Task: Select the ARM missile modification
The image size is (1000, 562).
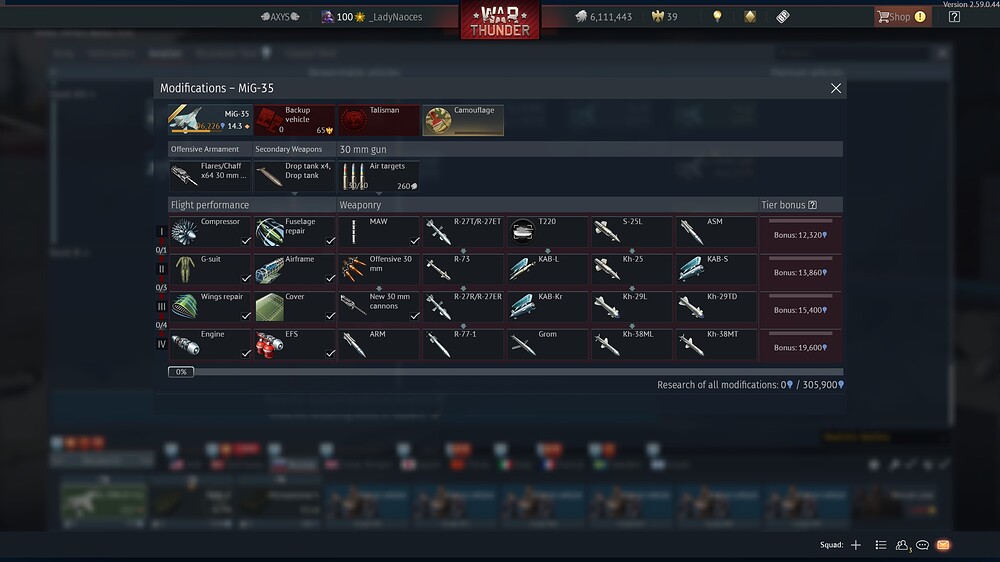Action: [379, 344]
